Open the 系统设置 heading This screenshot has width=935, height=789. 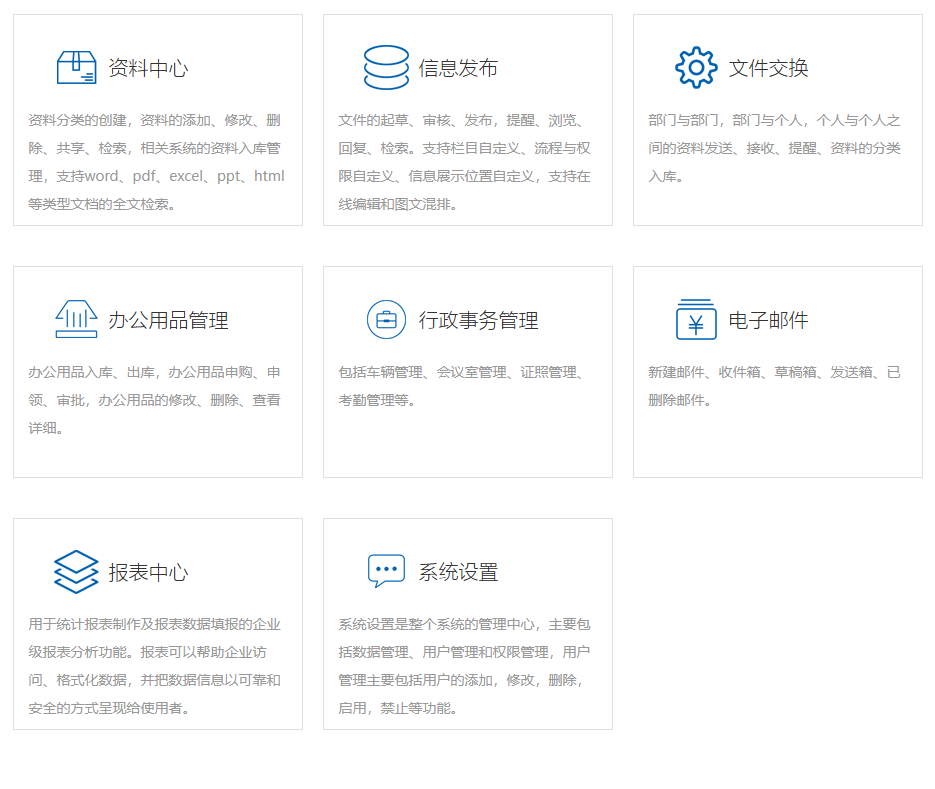pos(458,573)
